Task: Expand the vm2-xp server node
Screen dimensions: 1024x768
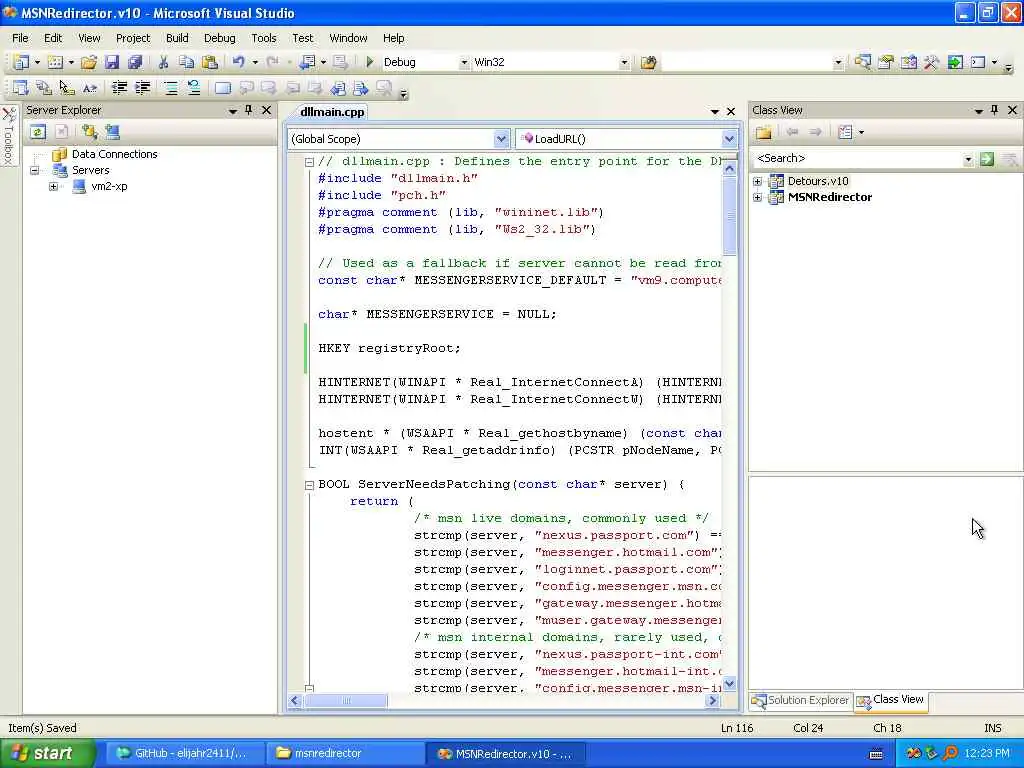Action: [54, 187]
